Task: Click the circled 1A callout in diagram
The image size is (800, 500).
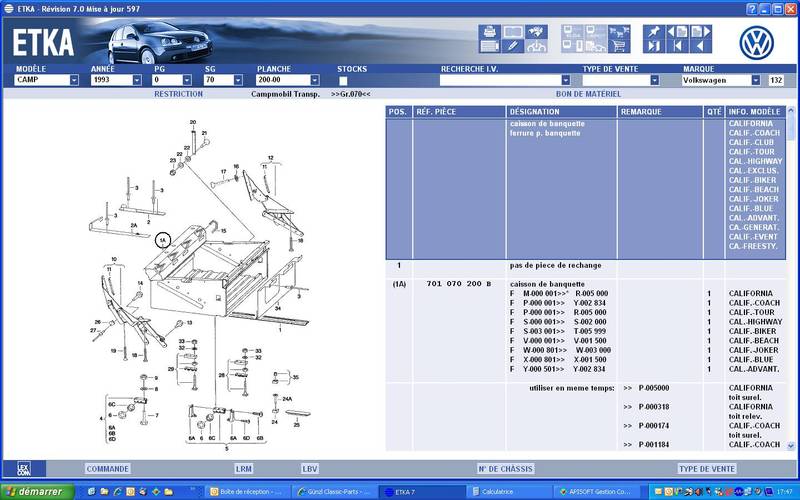Action: pos(163,240)
